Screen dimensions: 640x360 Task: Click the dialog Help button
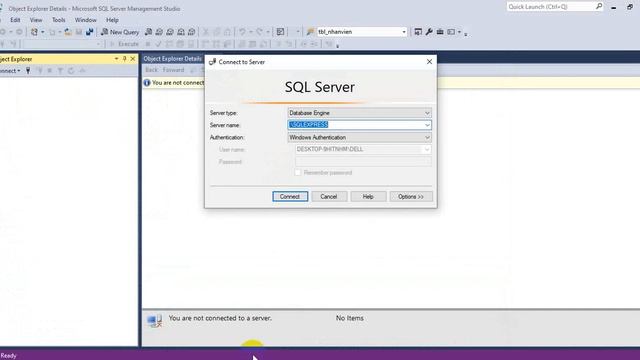pyautogui.click(x=368, y=197)
